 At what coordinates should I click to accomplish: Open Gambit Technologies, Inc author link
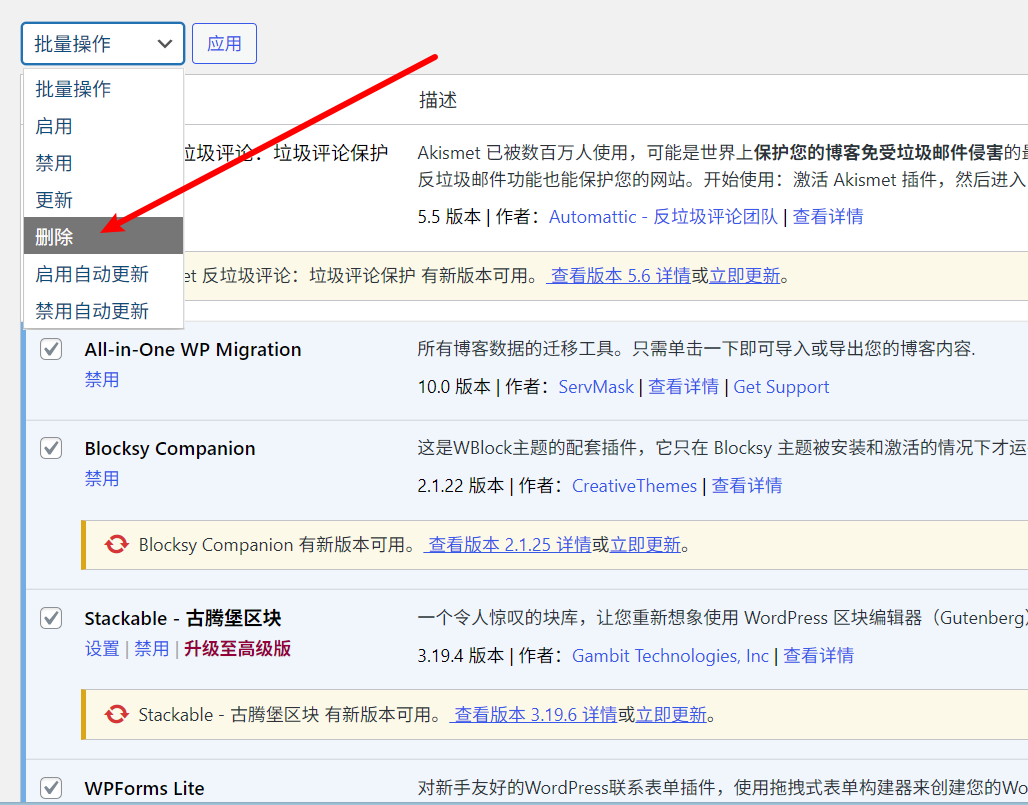pos(670,656)
